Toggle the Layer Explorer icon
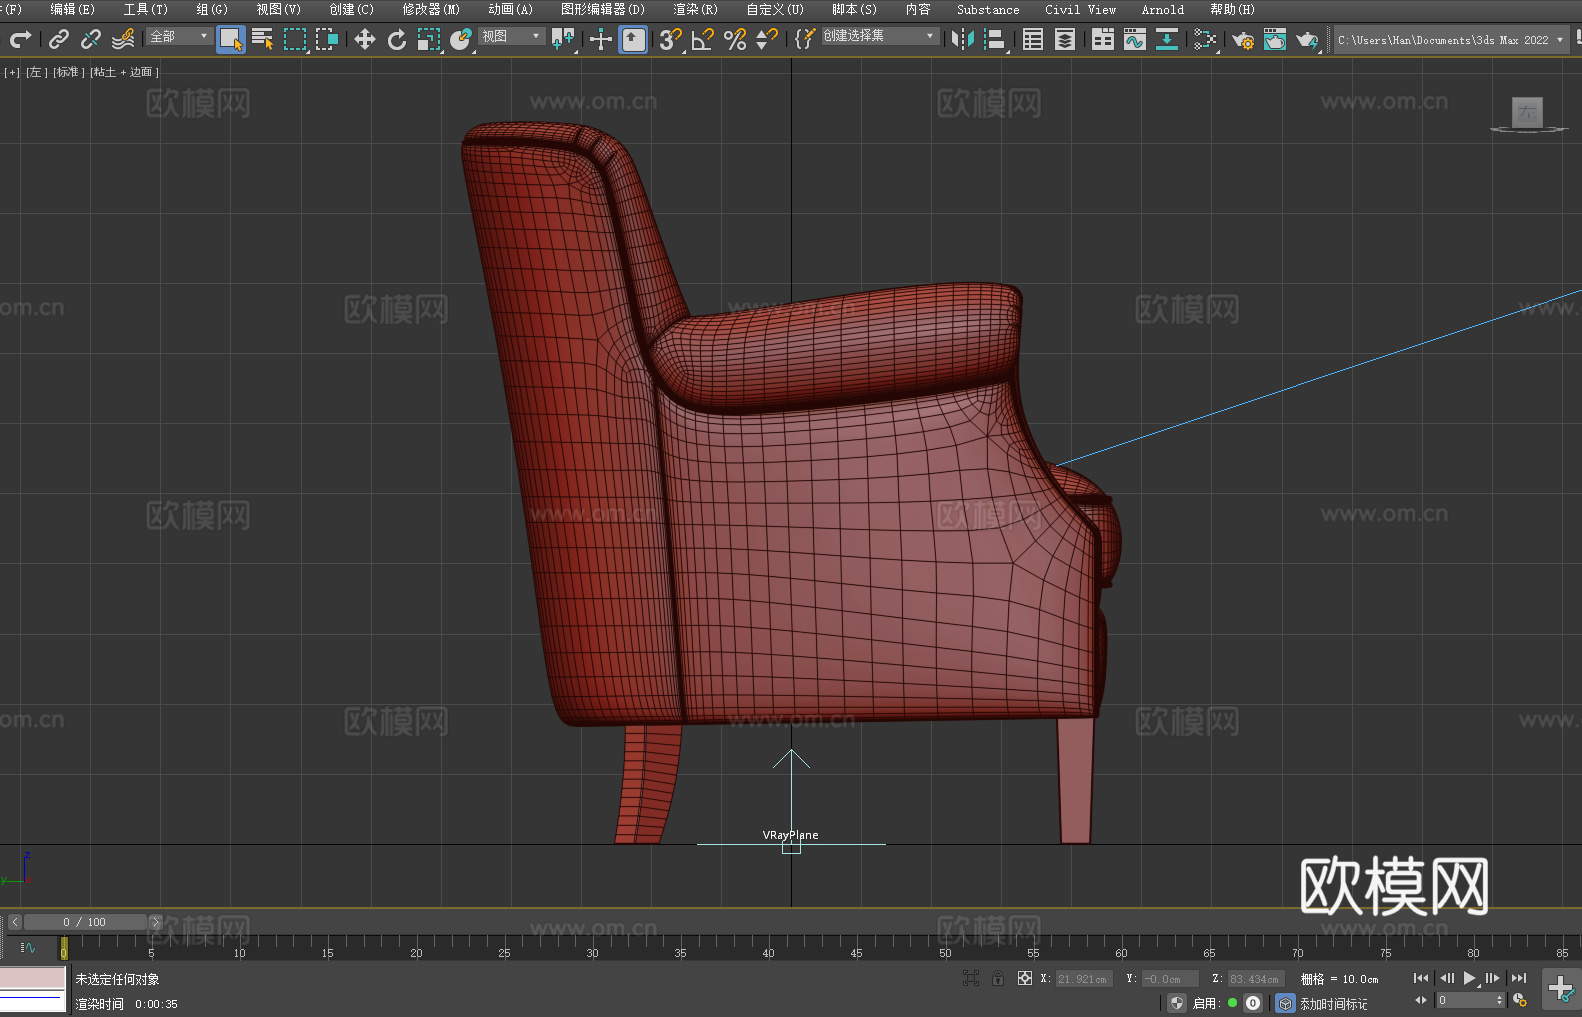This screenshot has height=1017, width=1582. pos(1065,39)
